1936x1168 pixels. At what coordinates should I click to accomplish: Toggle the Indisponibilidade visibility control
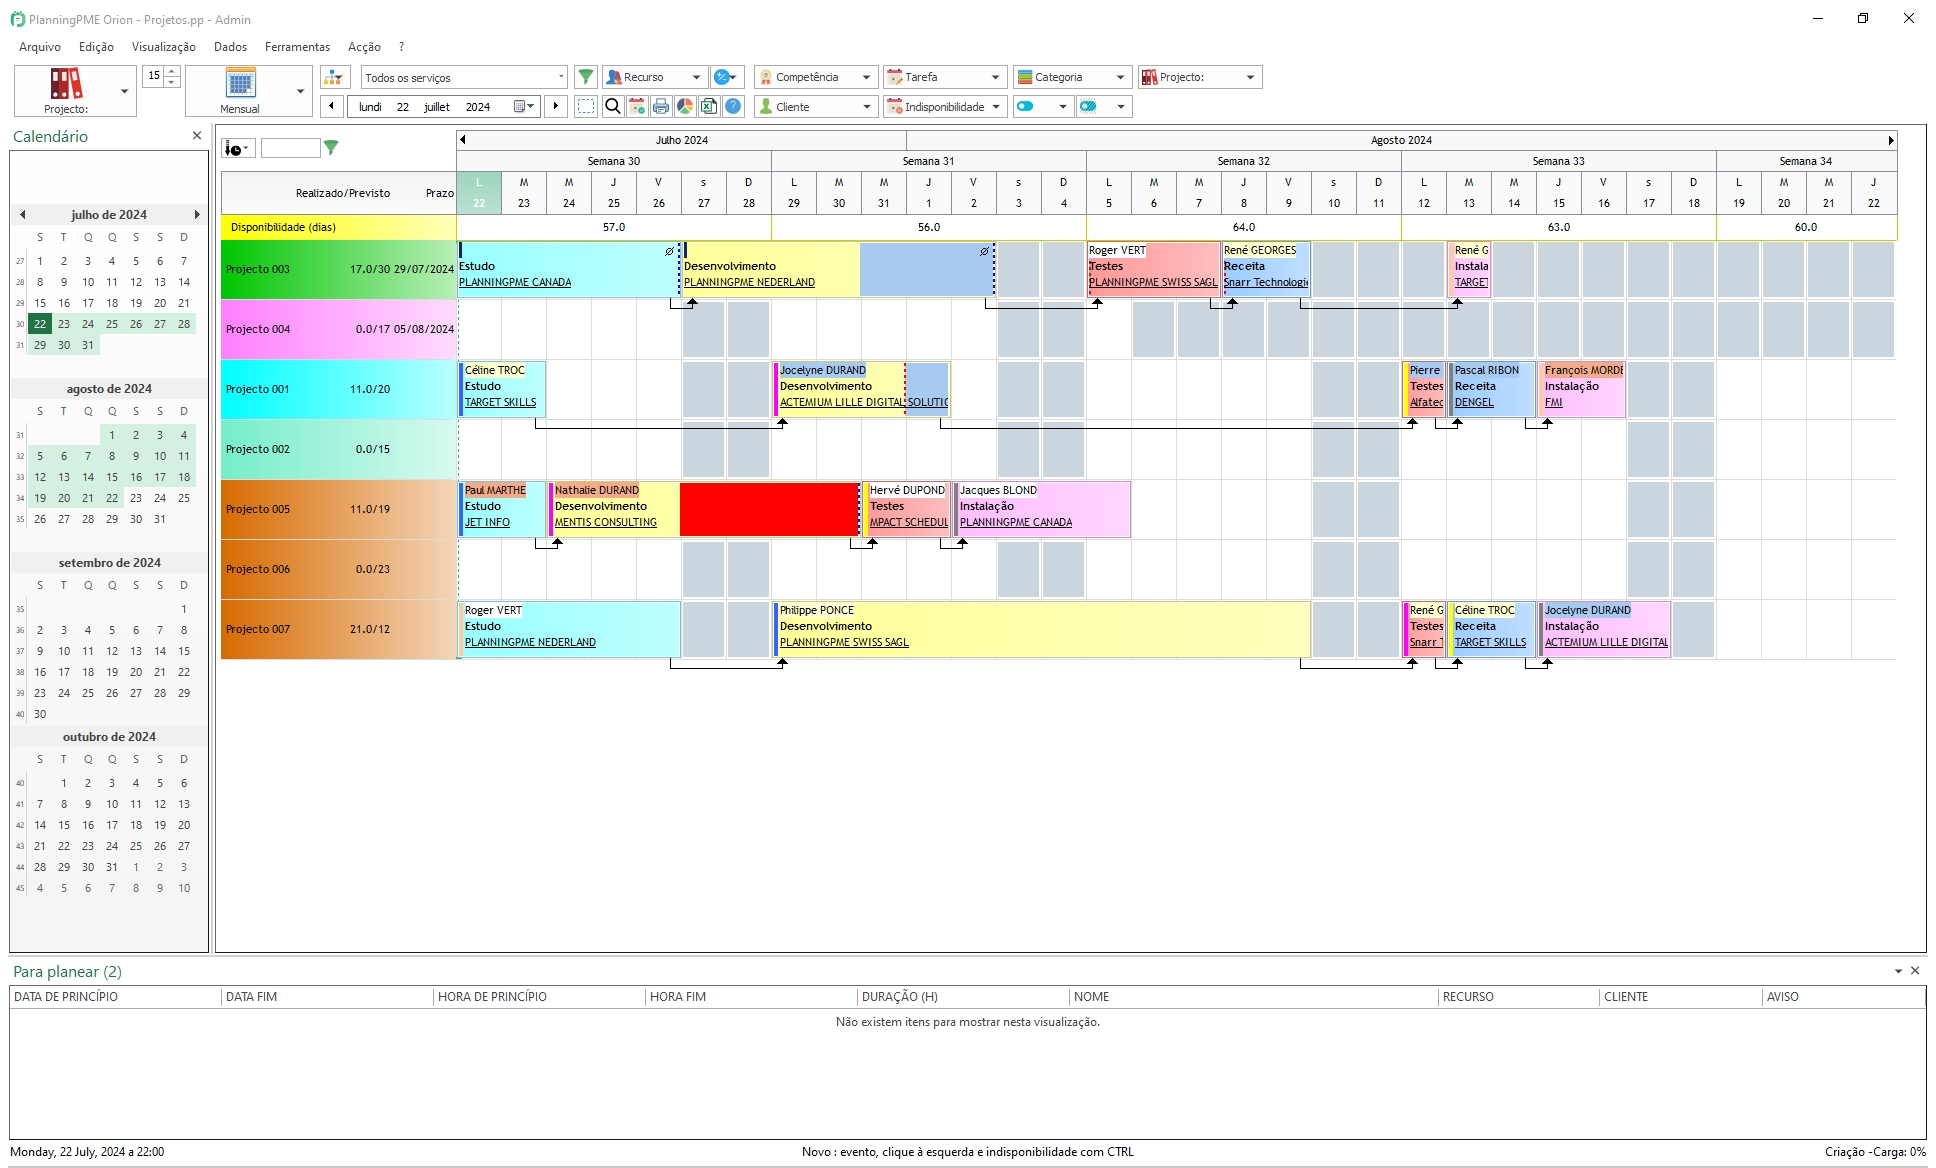coord(1030,106)
